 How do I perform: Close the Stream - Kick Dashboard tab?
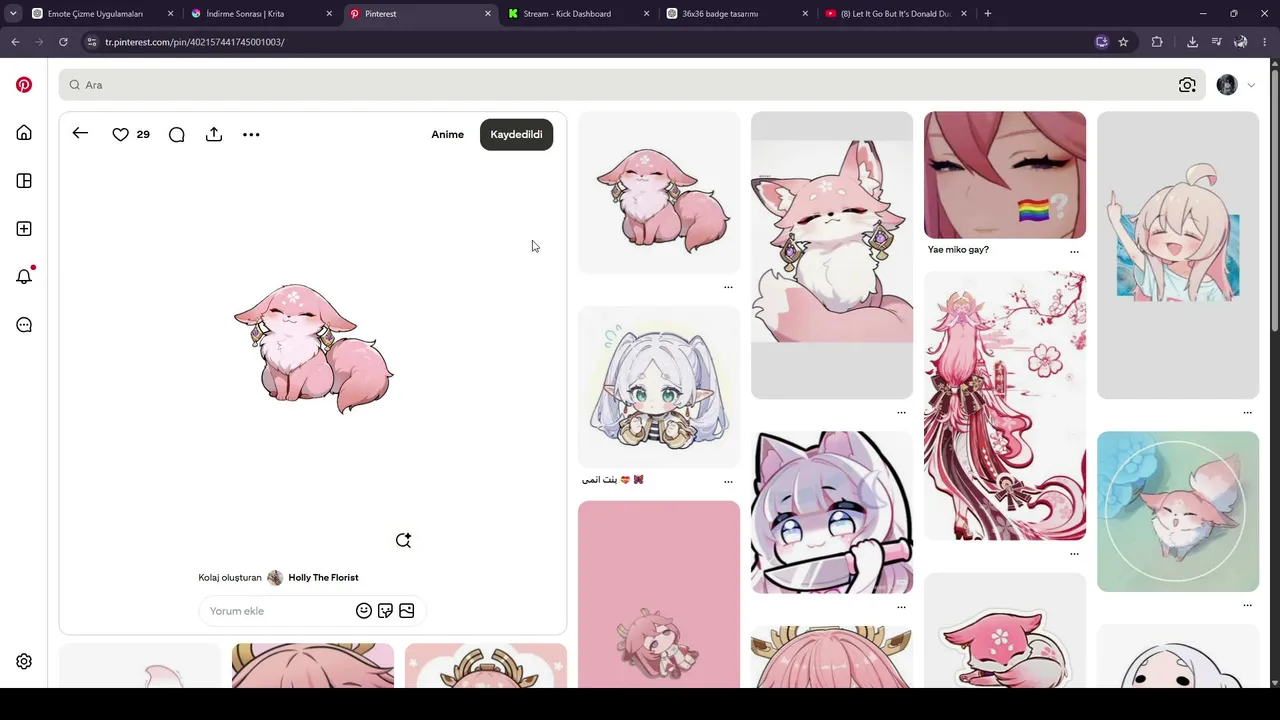[646, 14]
